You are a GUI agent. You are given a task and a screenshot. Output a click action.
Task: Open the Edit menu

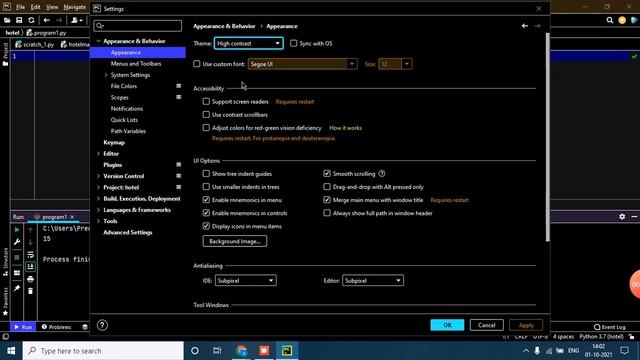click(x=36, y=7)
